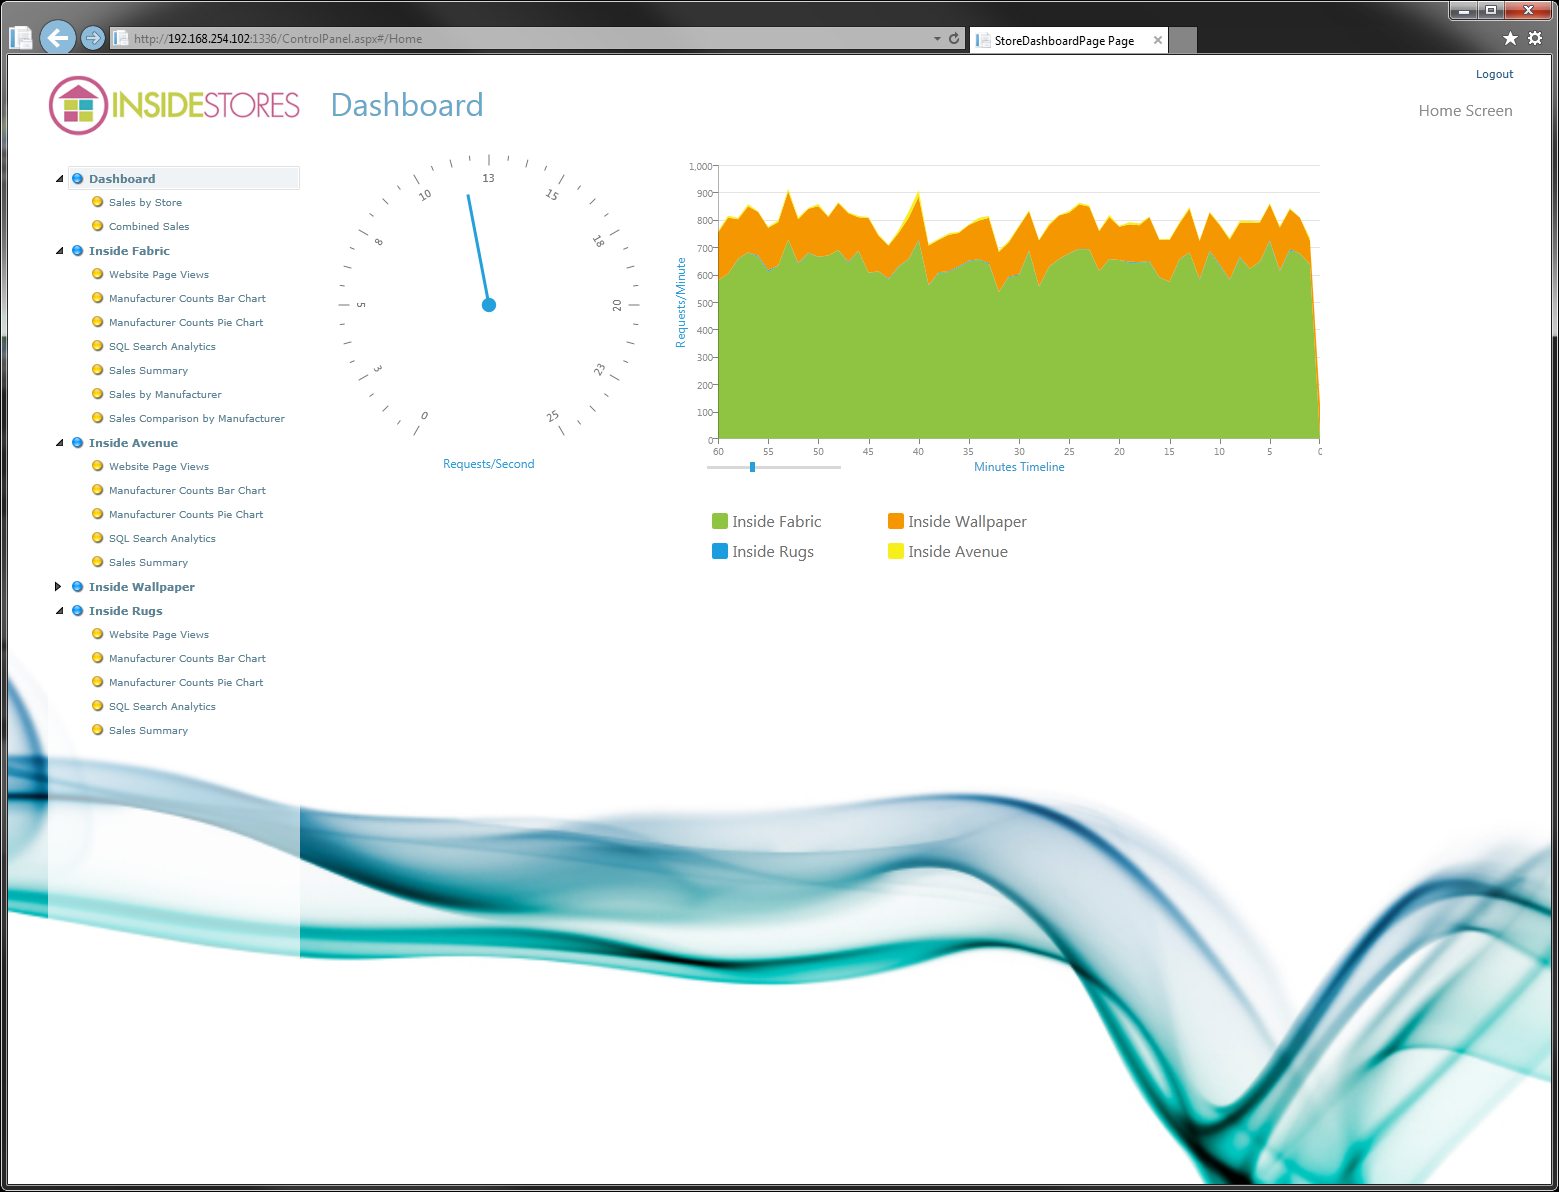Click the blue Inside Rugs legend swatch
The width and height of the screenshot is (1559, 1192).
pyautogui.click(x=720, y=551)
